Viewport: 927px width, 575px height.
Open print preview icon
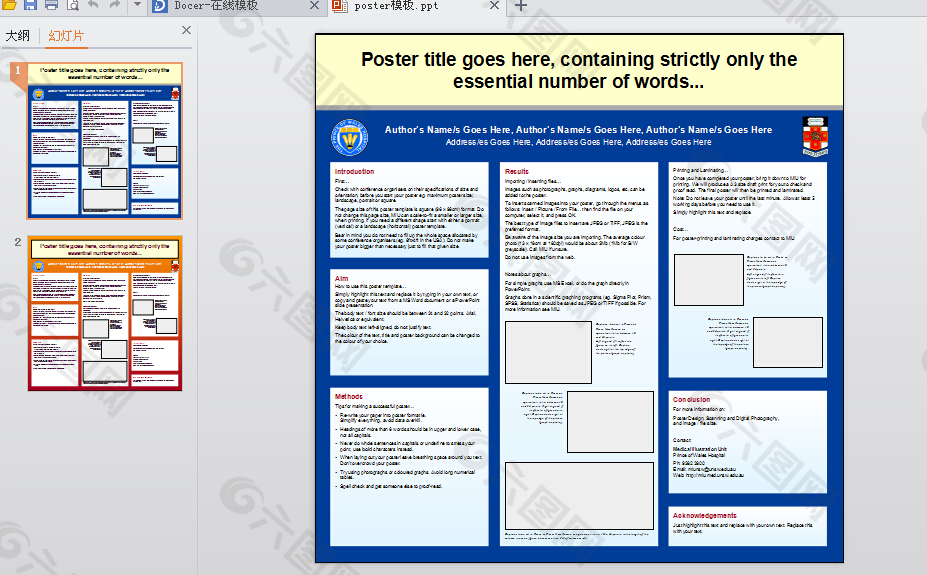[73, 5]
